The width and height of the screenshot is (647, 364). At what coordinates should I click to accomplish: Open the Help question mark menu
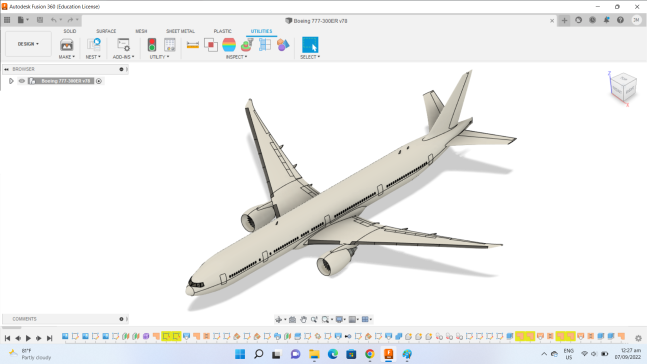[620, 20]
